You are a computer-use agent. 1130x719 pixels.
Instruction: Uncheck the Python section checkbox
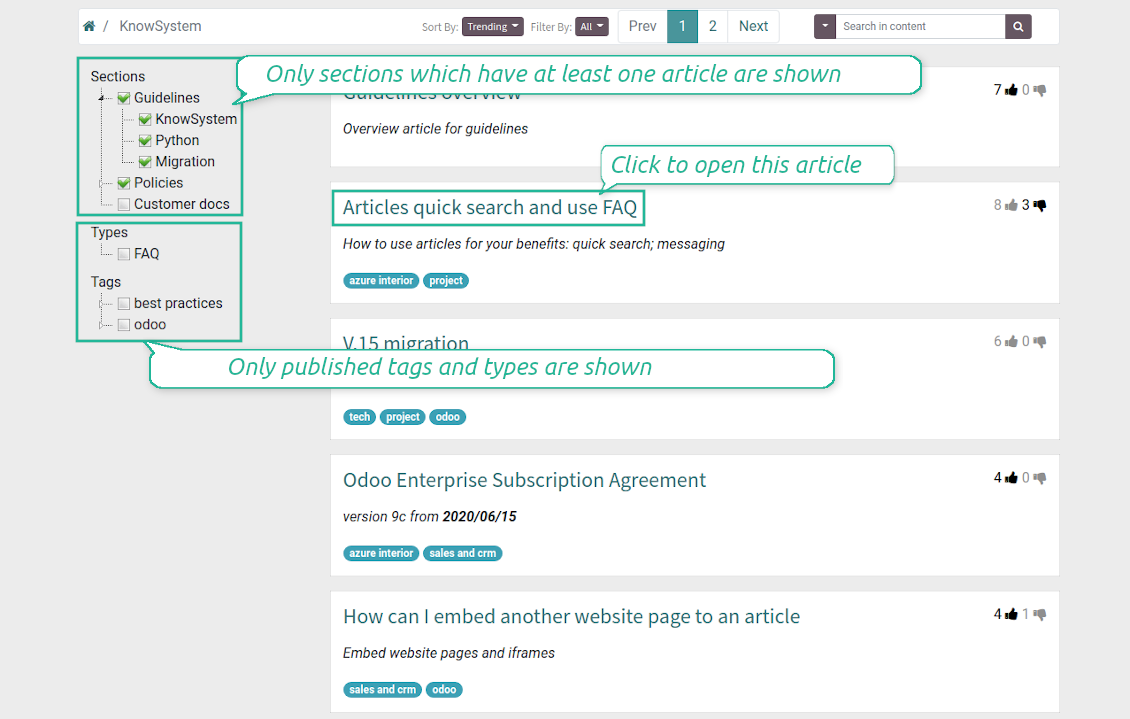point(145,140)
